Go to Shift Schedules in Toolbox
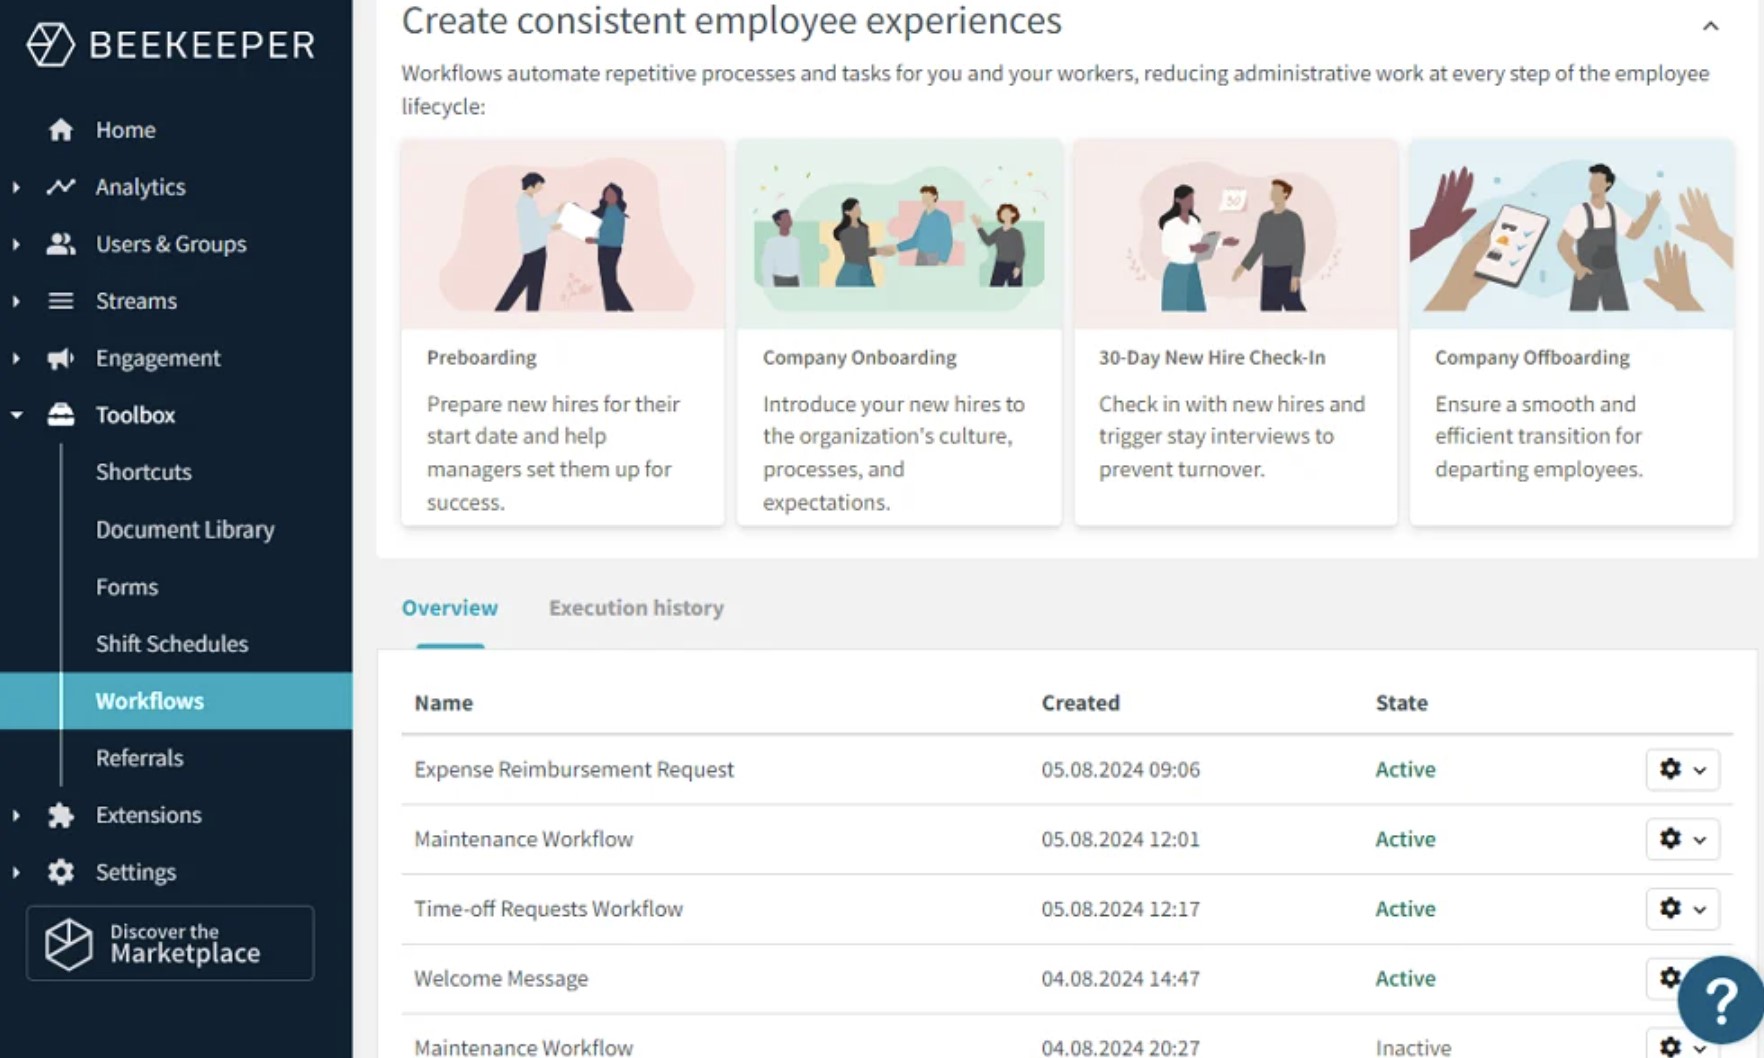The width and height of the screenshot is (1764, 1058). pos(172,644)
